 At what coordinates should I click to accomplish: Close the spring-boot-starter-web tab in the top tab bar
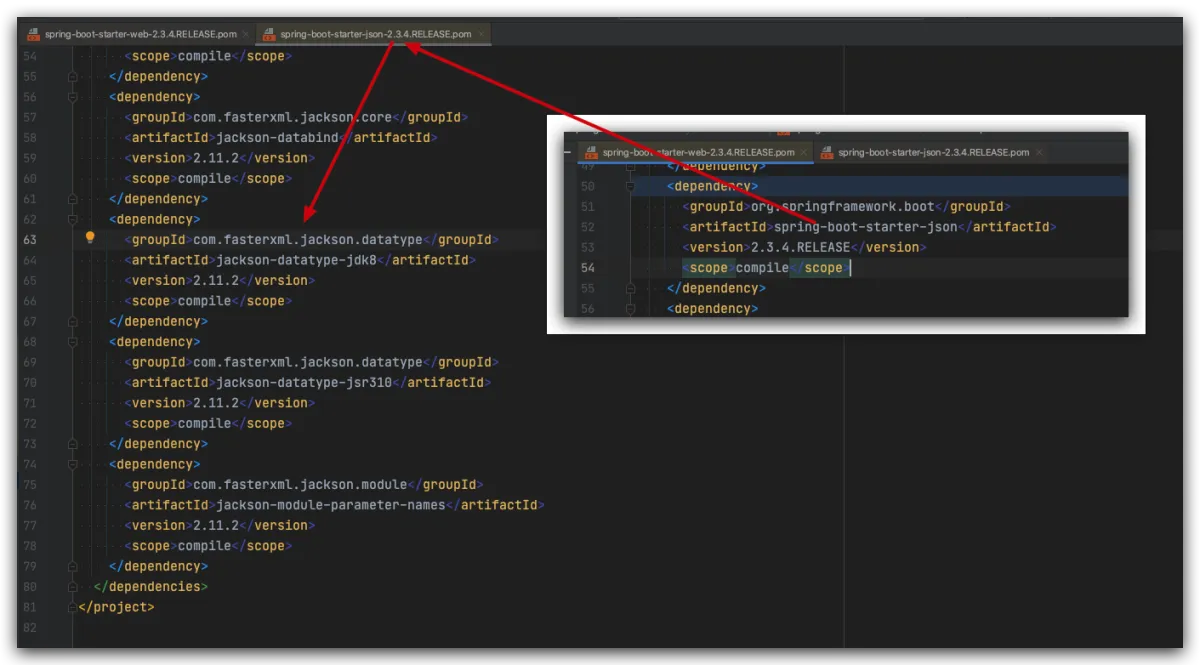246,34
